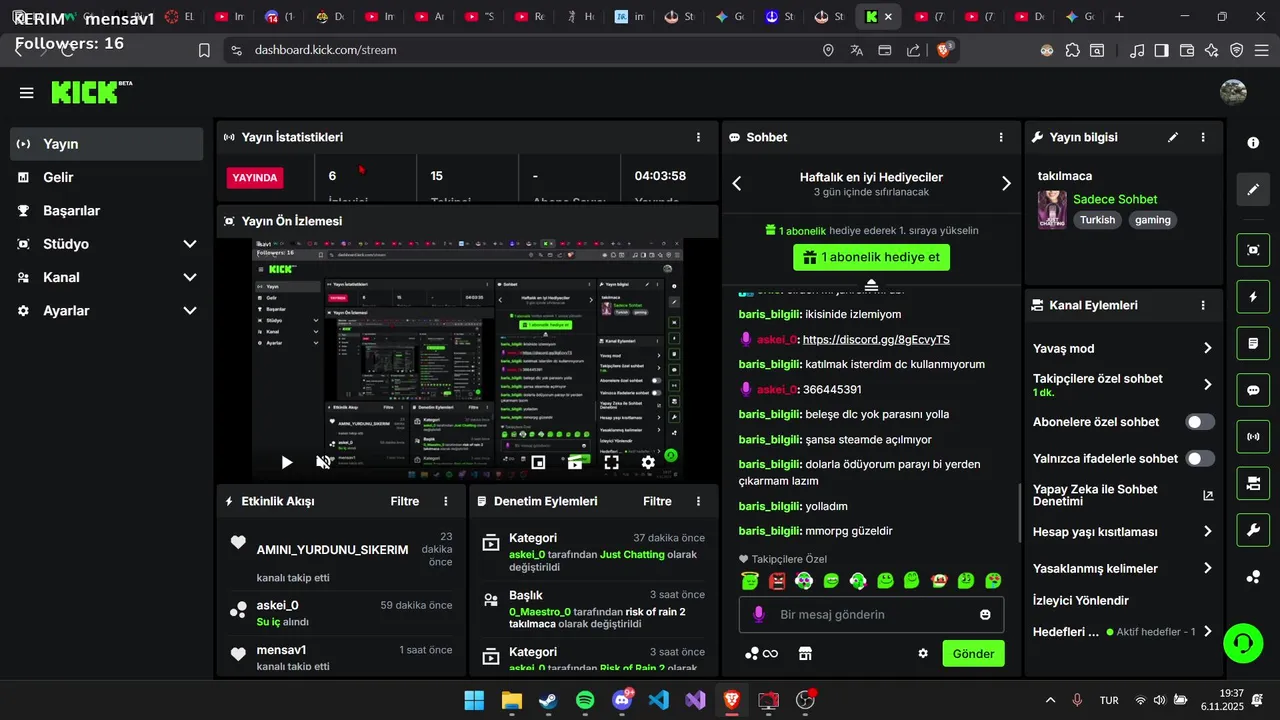Viewport: 1280px width, 720px height.
Task: Select the Turkish tag chip
Action: tap(1097, 220)
